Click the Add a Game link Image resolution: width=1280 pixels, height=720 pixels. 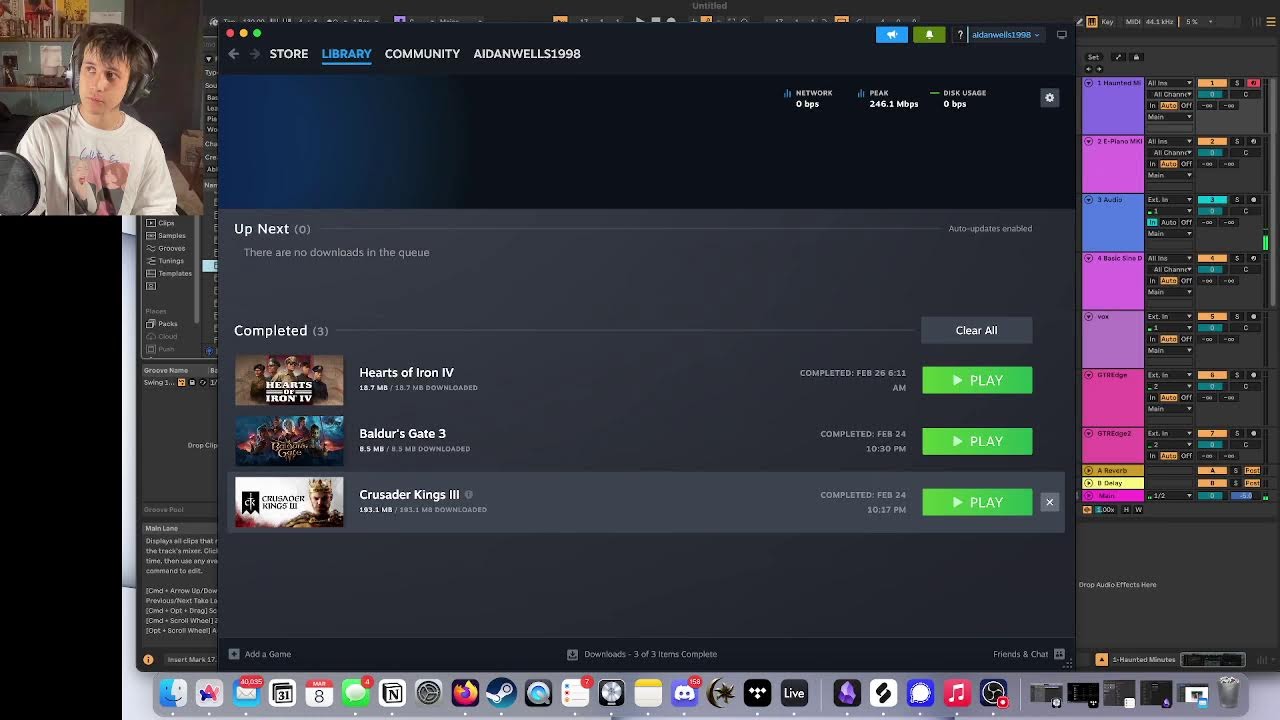pyautogui.click(x=268, y=654)
